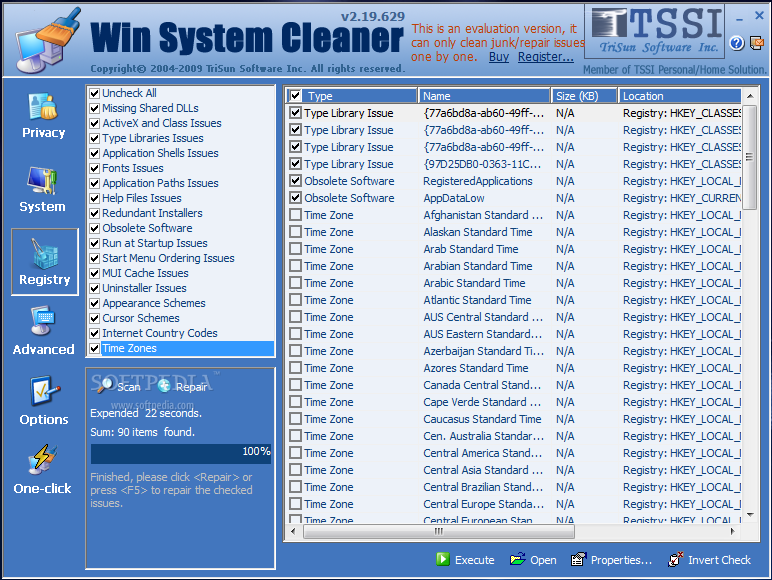The height and width of the screenshot is (580, 772).
Task: Select Appearance Schemes category text
Action: point(154,303)
